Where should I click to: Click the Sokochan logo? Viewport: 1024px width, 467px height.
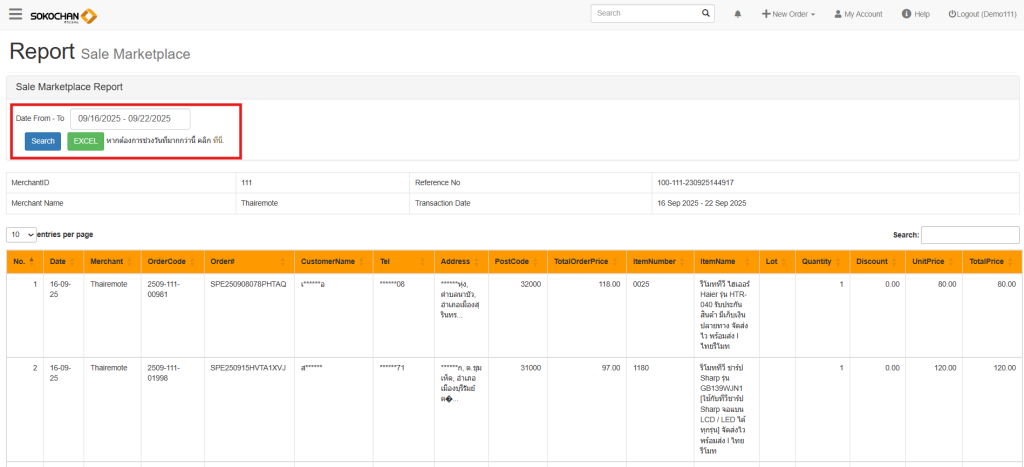63,15
